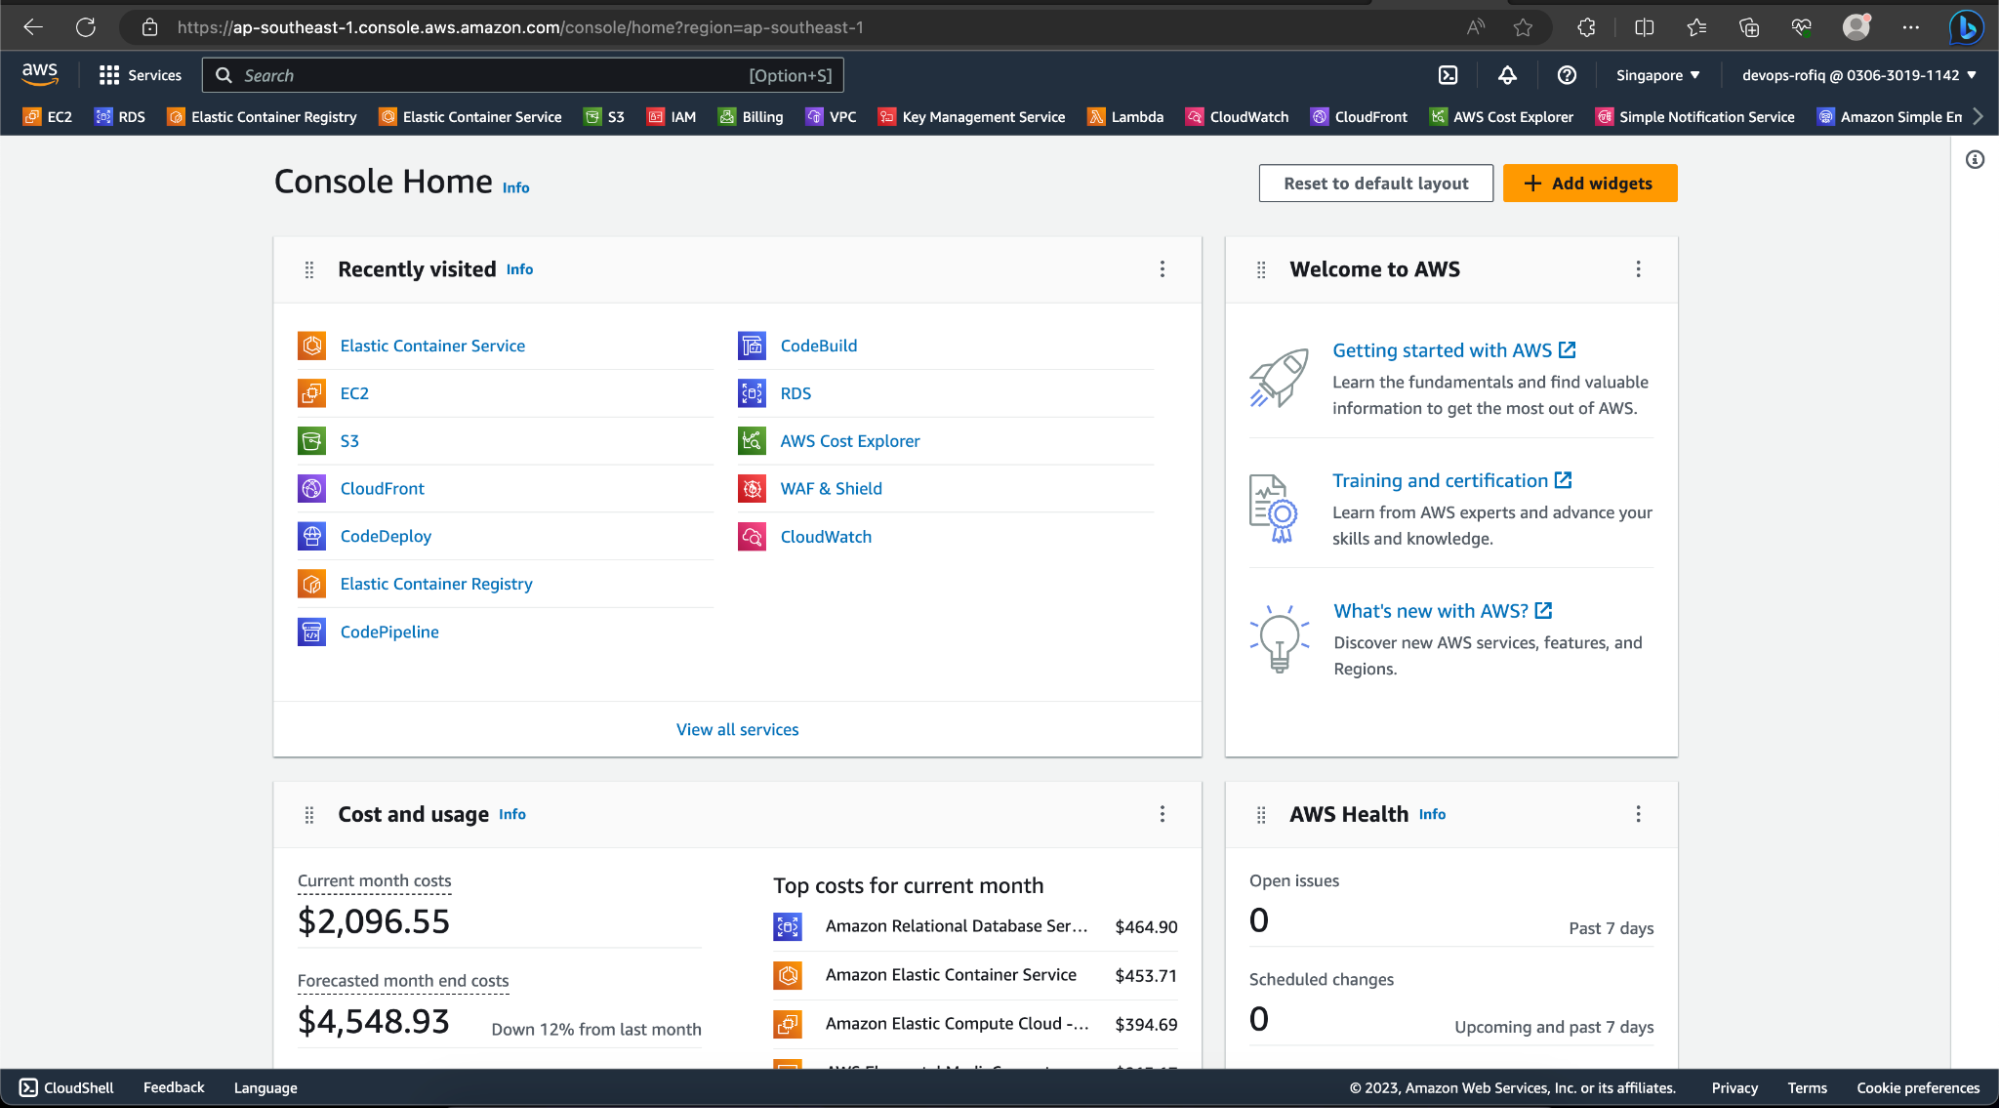Open RDS from the favorites bar
Image resolution: width=1999 pixels, height=1108 pixels.
pos(120,117)
